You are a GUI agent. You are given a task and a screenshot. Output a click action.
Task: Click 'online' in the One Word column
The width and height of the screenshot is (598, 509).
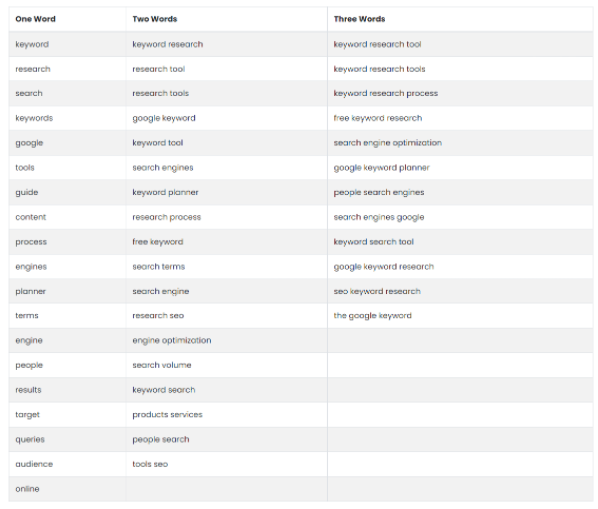point(27,488)
